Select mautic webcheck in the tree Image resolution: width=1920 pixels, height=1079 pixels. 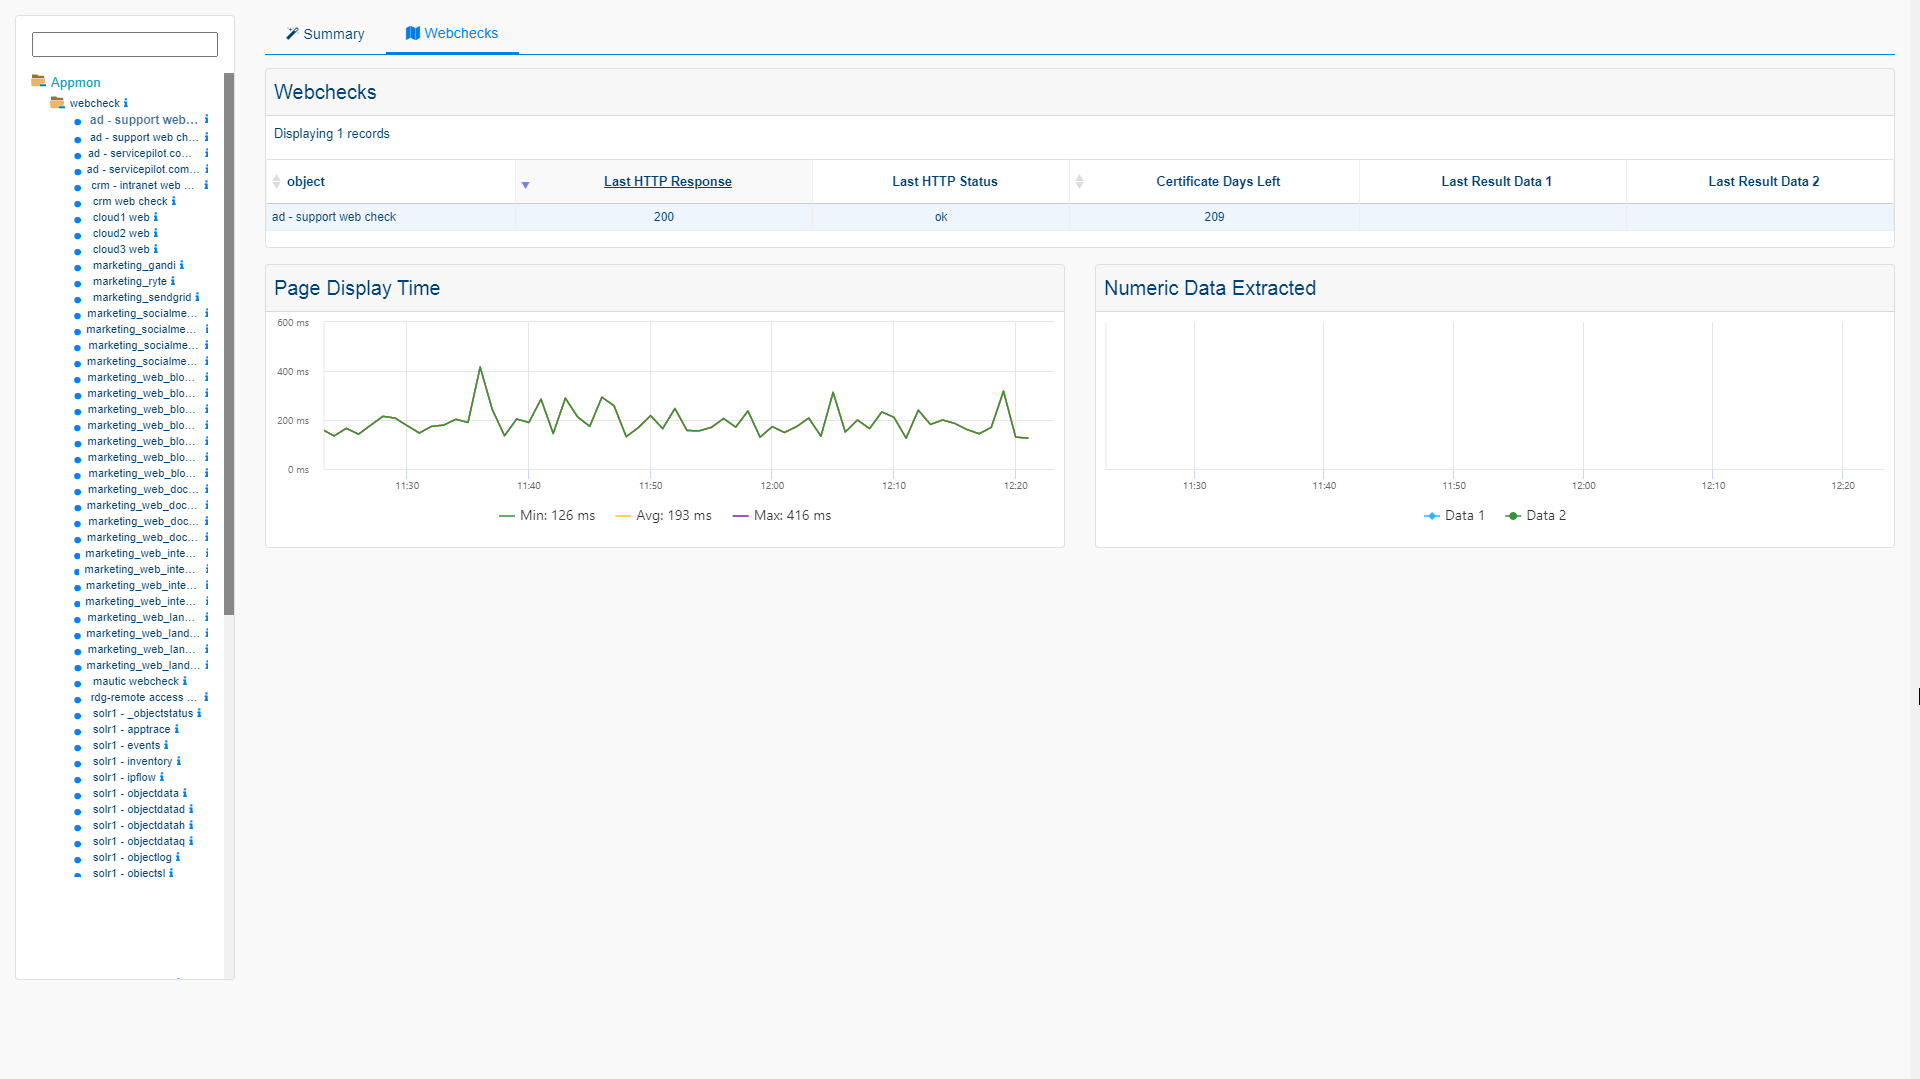coord(136,681)
